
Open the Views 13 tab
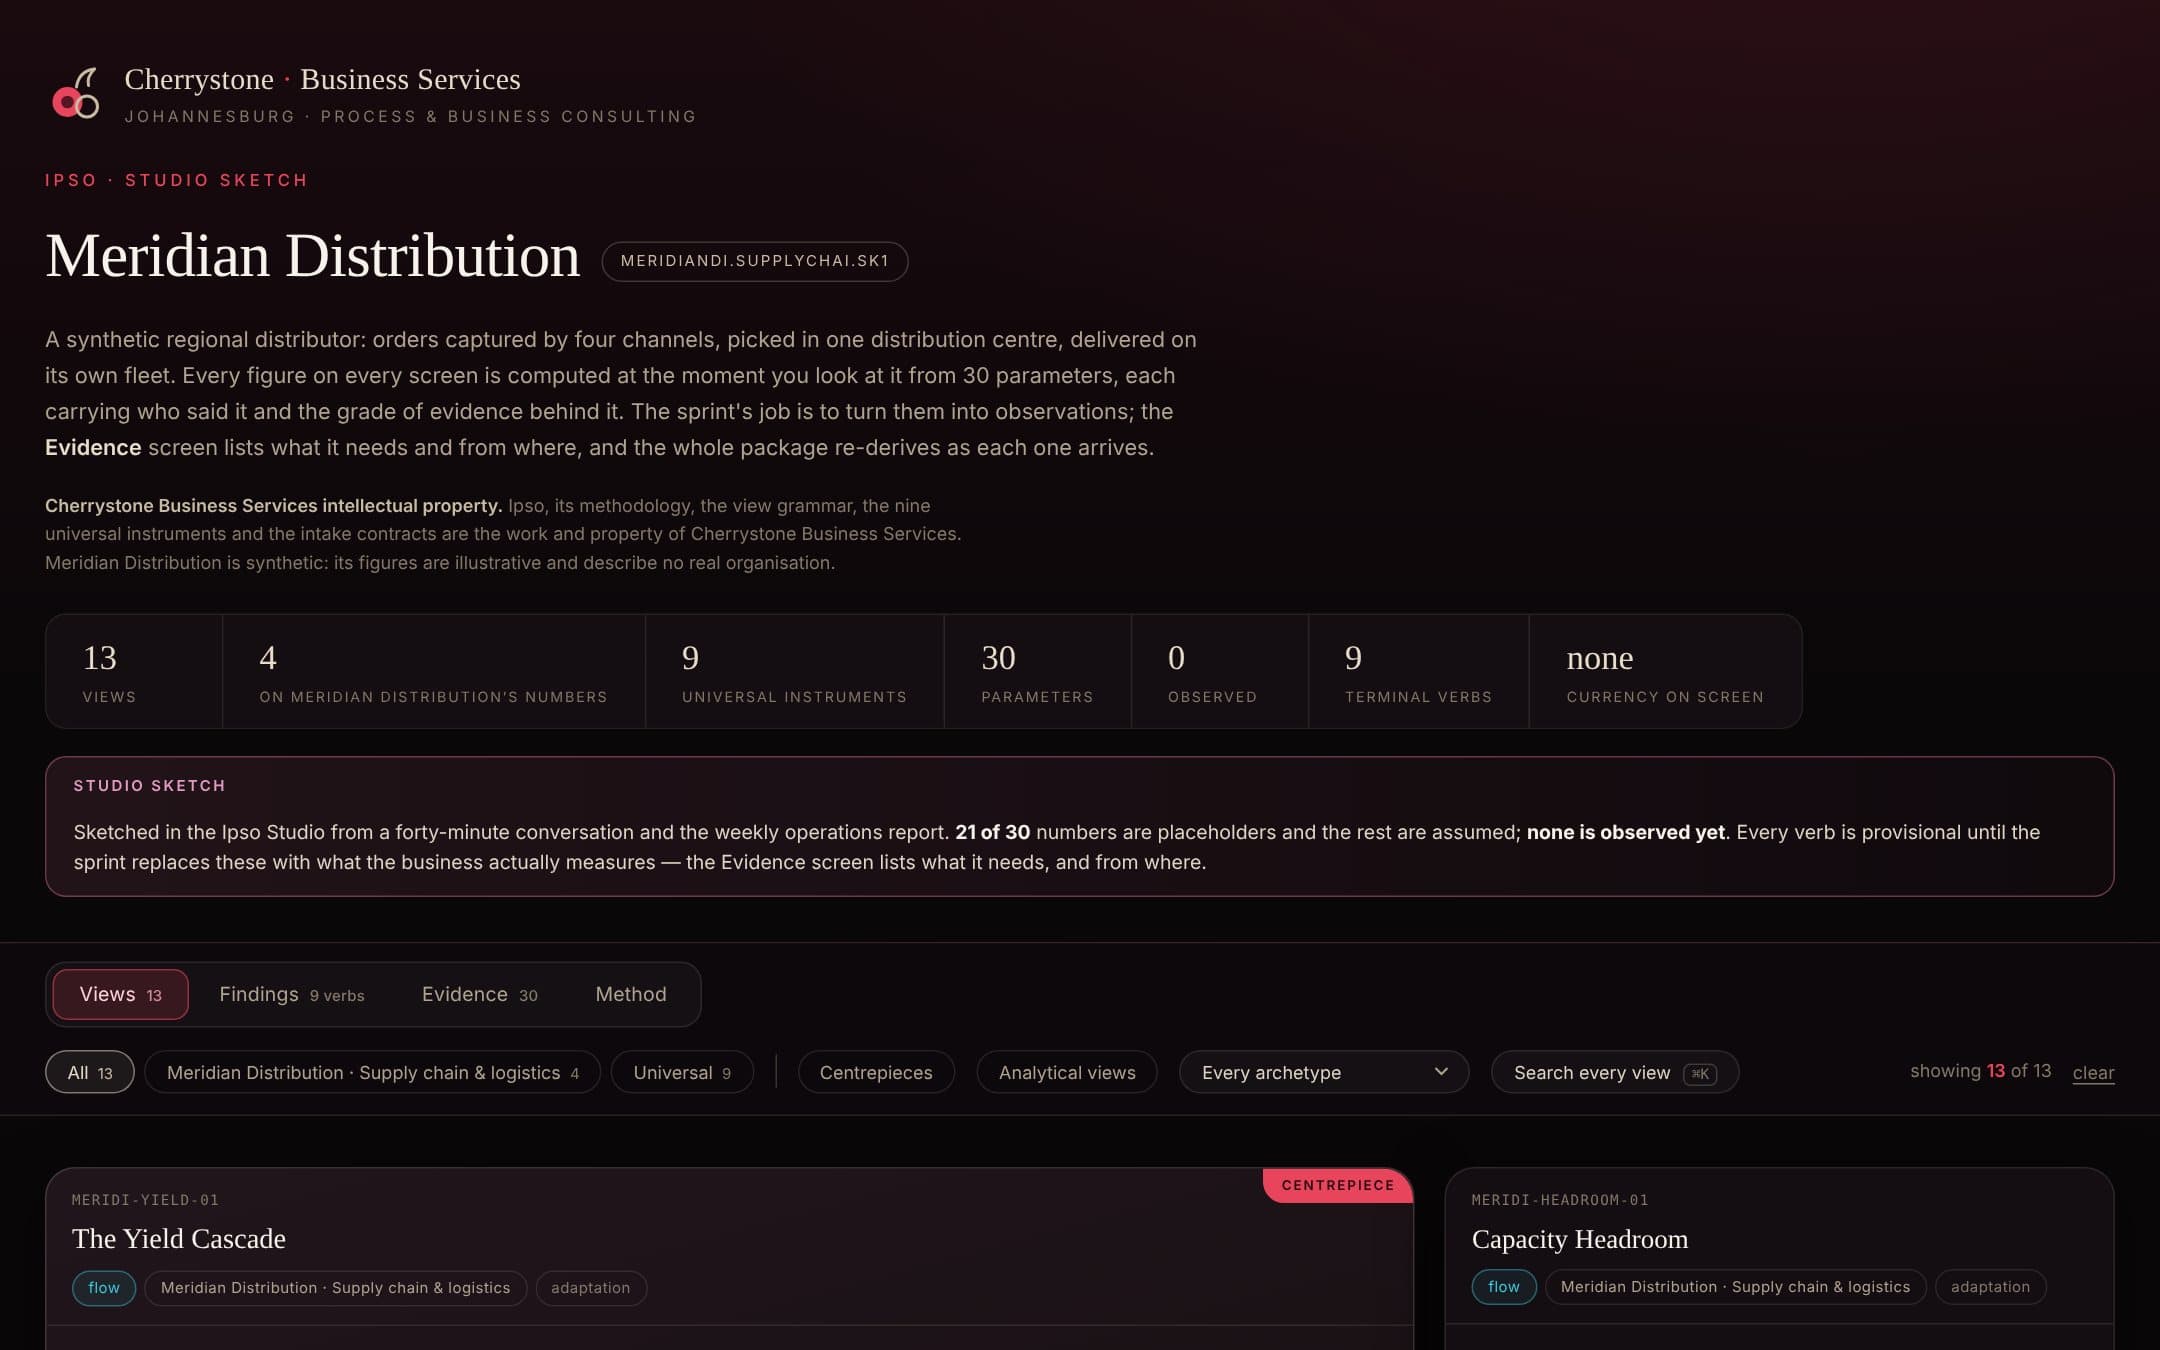tap(120, 994)
